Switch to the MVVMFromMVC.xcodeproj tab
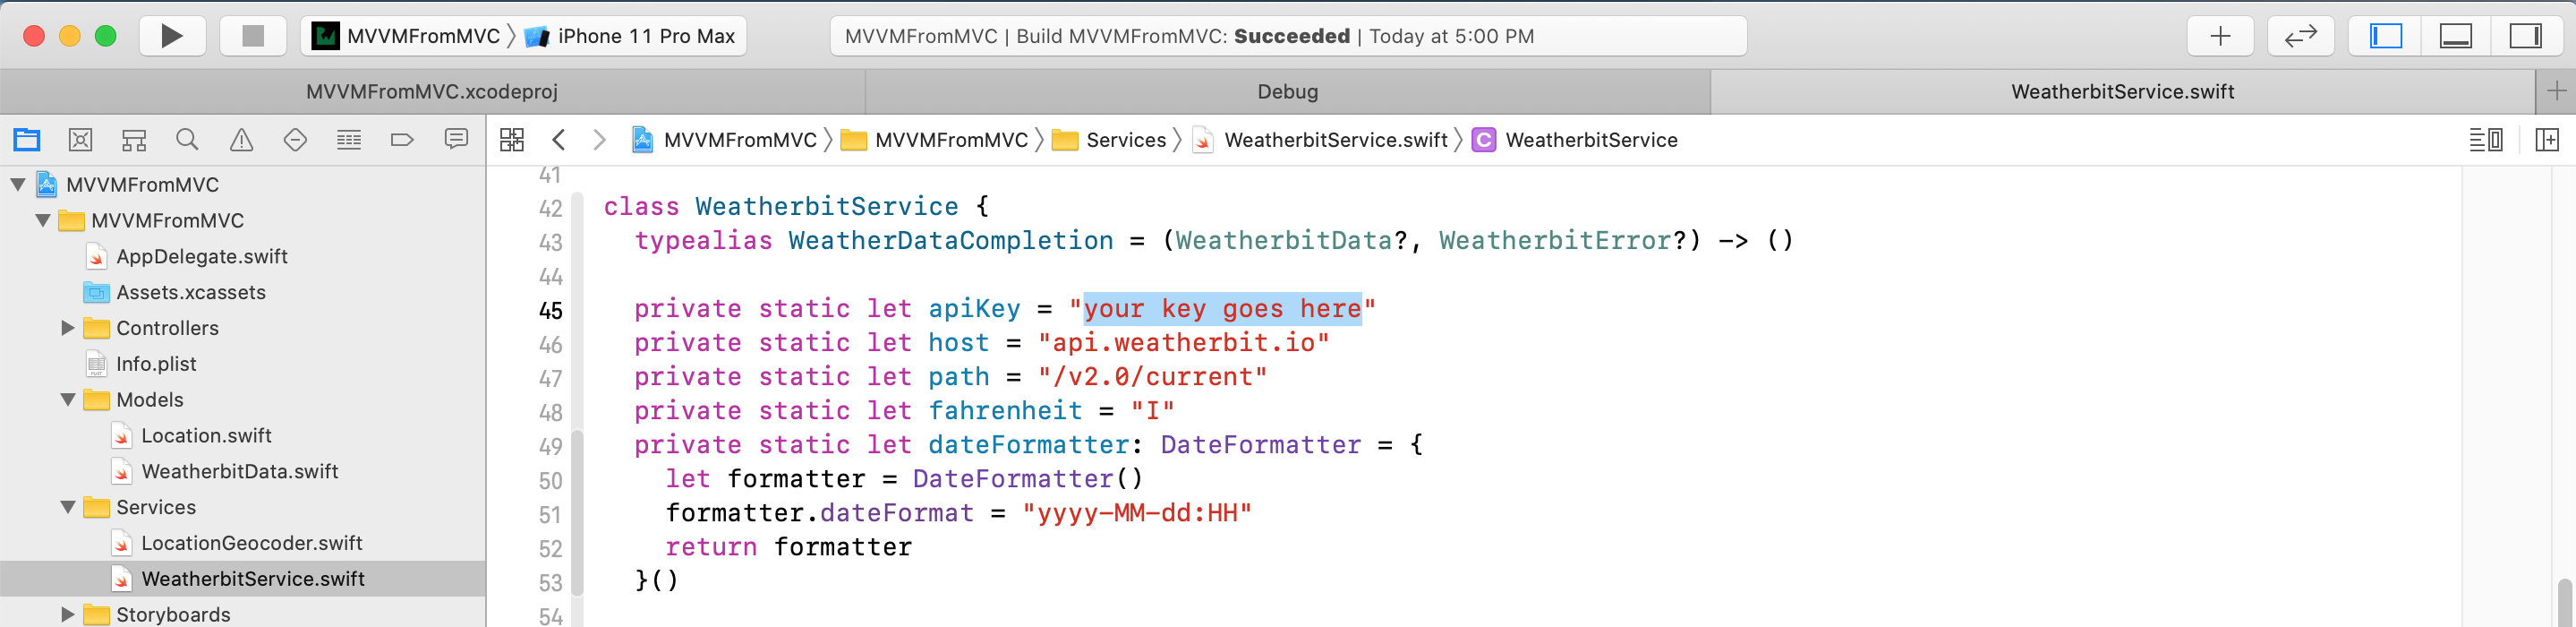 click(x=432, y=92)
